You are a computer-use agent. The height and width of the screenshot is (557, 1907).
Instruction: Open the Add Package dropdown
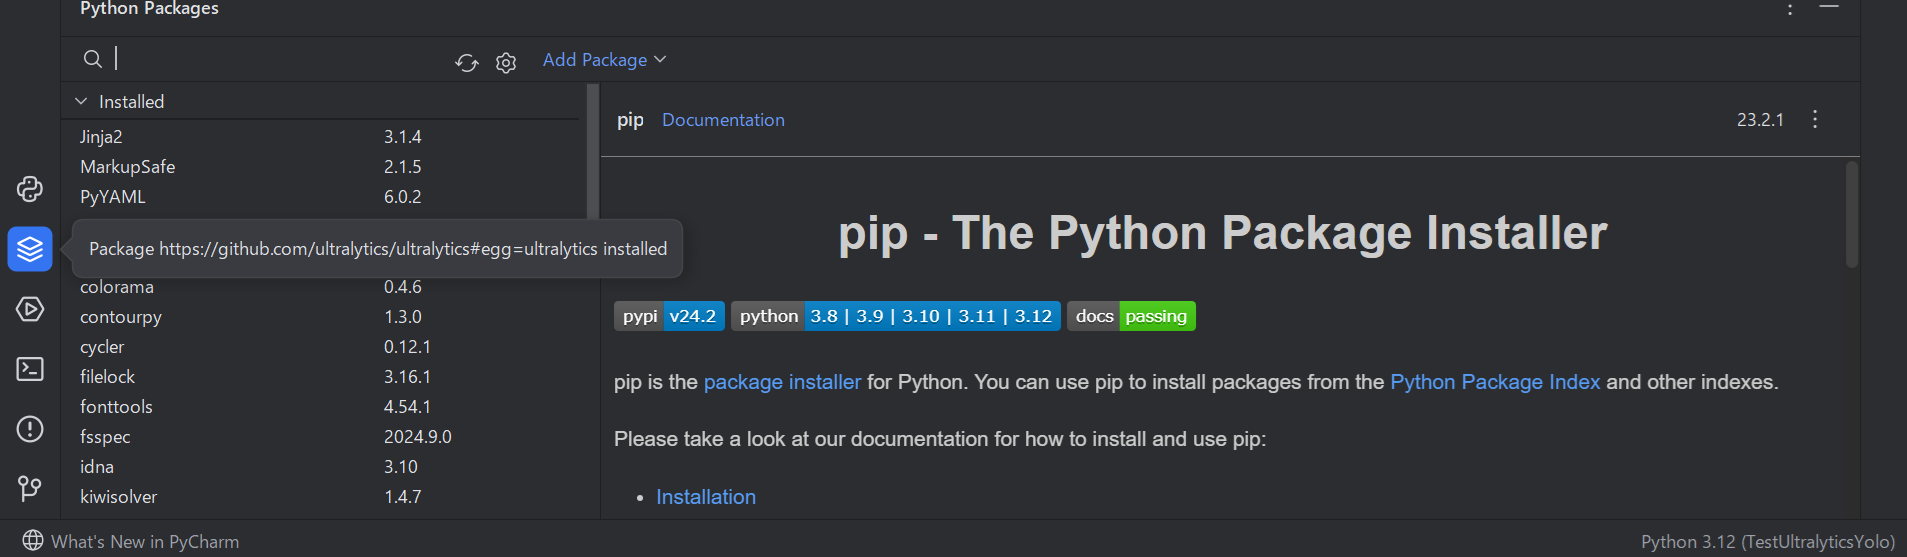604,60
